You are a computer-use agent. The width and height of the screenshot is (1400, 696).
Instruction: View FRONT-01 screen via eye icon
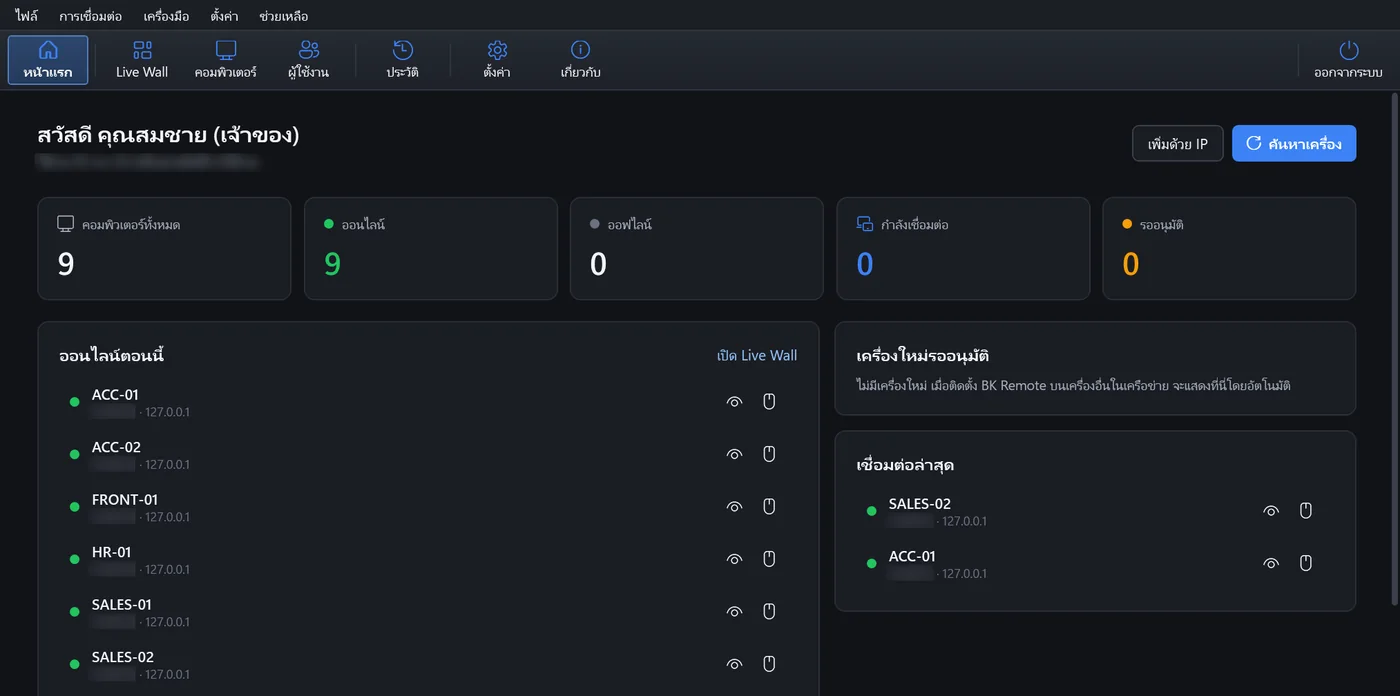pyautogui.click(x=735, y=507)
